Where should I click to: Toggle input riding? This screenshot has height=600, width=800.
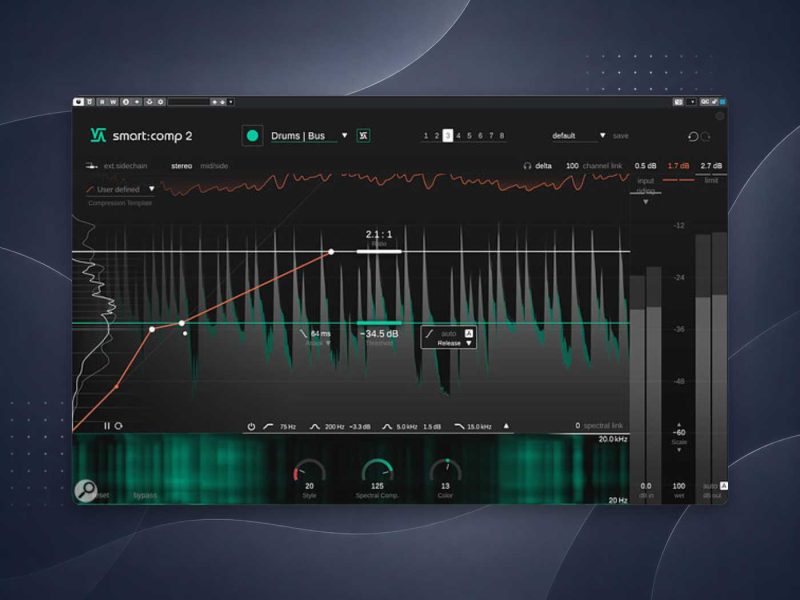[x=645, y=185]
